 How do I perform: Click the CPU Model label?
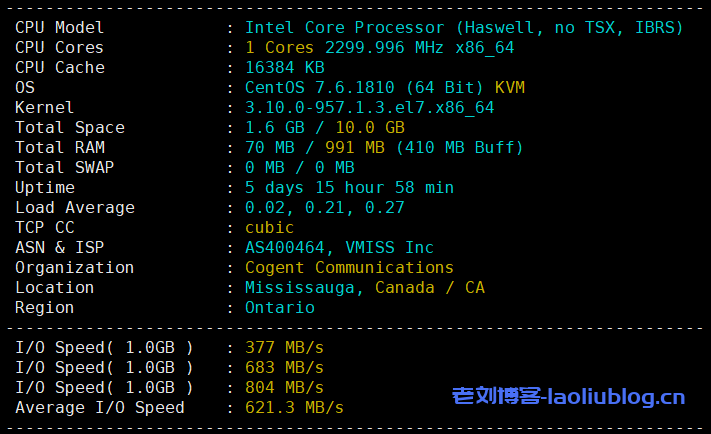coord(59,28)
